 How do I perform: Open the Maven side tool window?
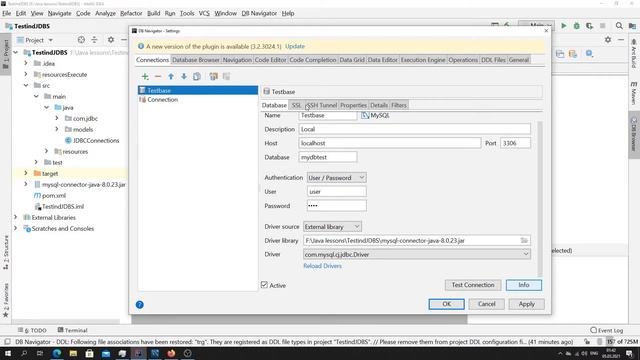[x=634, y=93]
